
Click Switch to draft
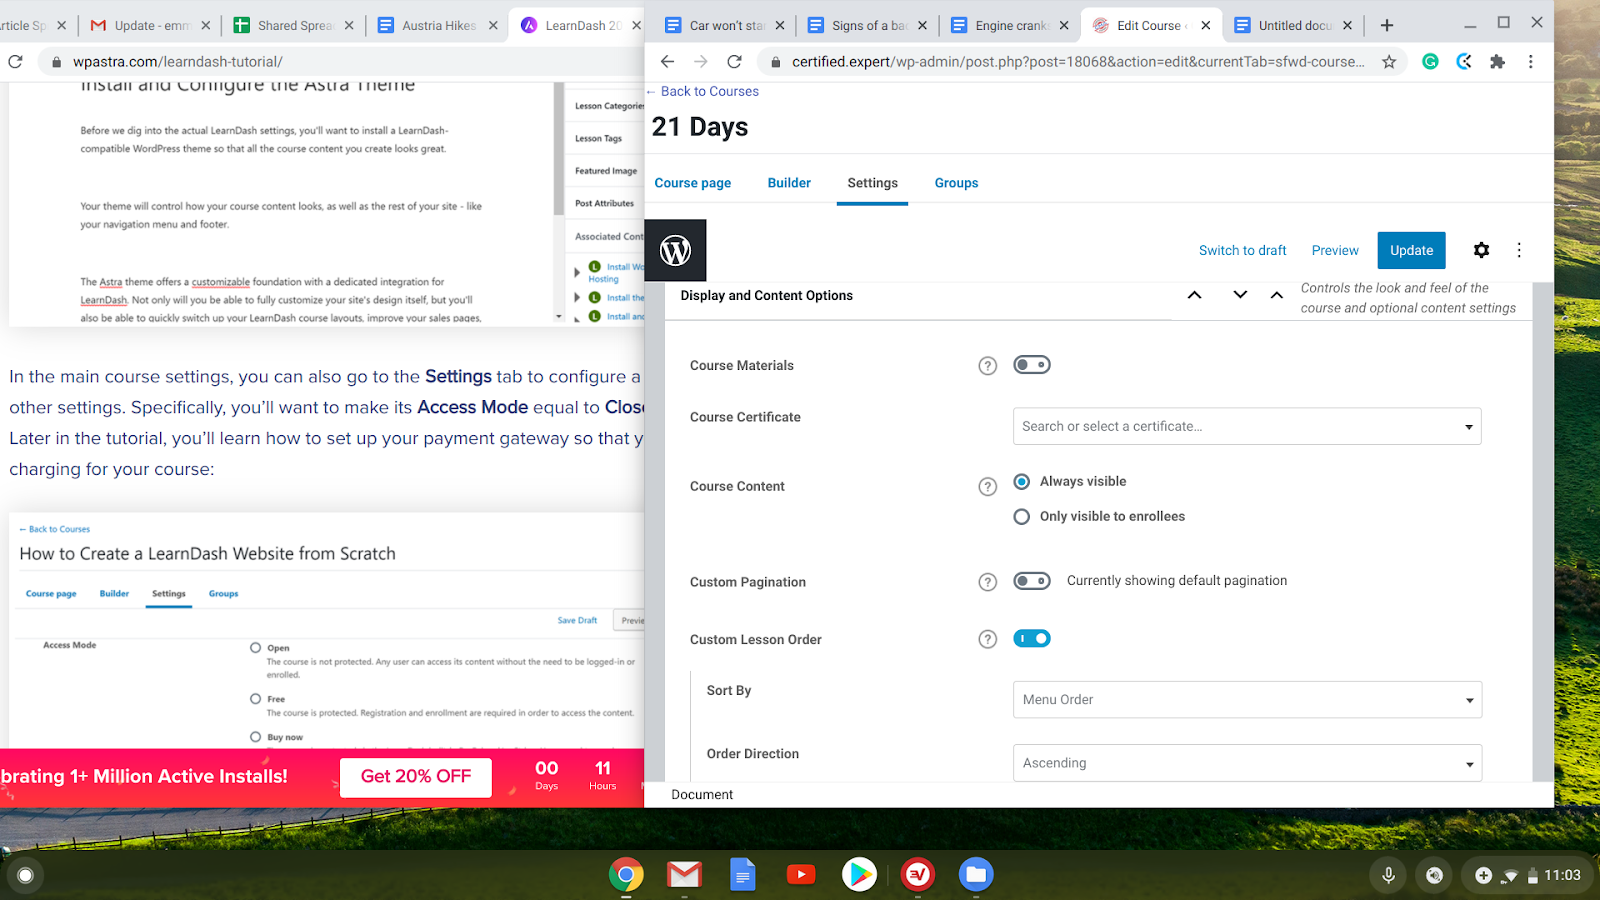1242,250
